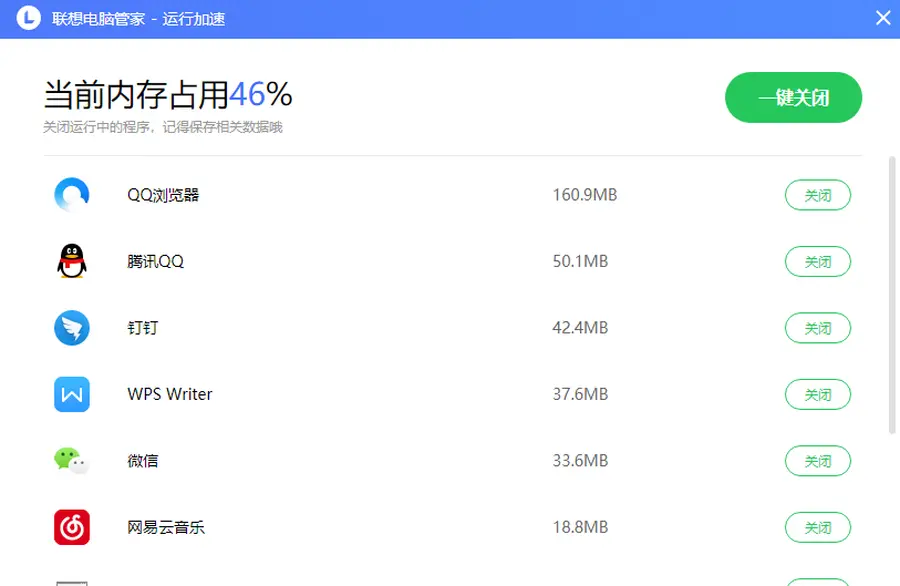Close all programs with 一键关闭
Viewport: 900px width, 586px height.
[x=793, y=98]
